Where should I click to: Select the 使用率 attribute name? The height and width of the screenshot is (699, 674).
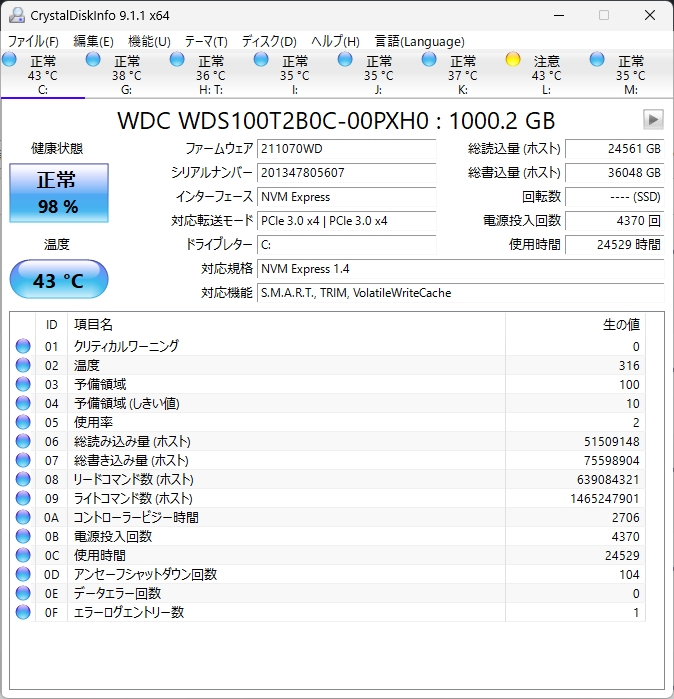pyautogui.click(x=93, y=422)
